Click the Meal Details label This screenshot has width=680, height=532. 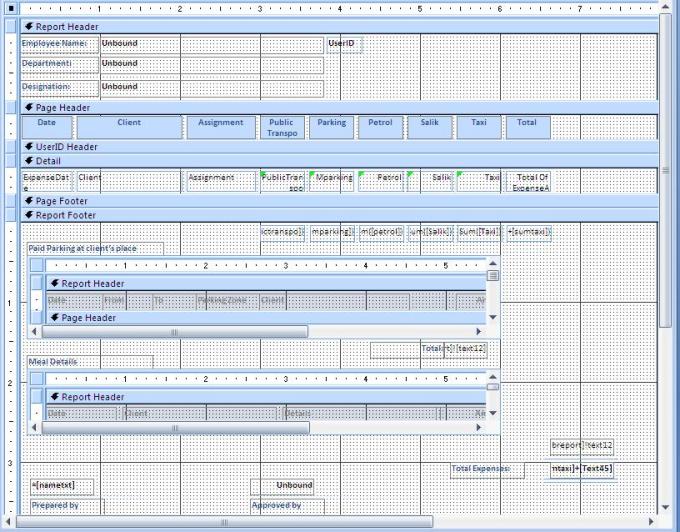(90, 362)
